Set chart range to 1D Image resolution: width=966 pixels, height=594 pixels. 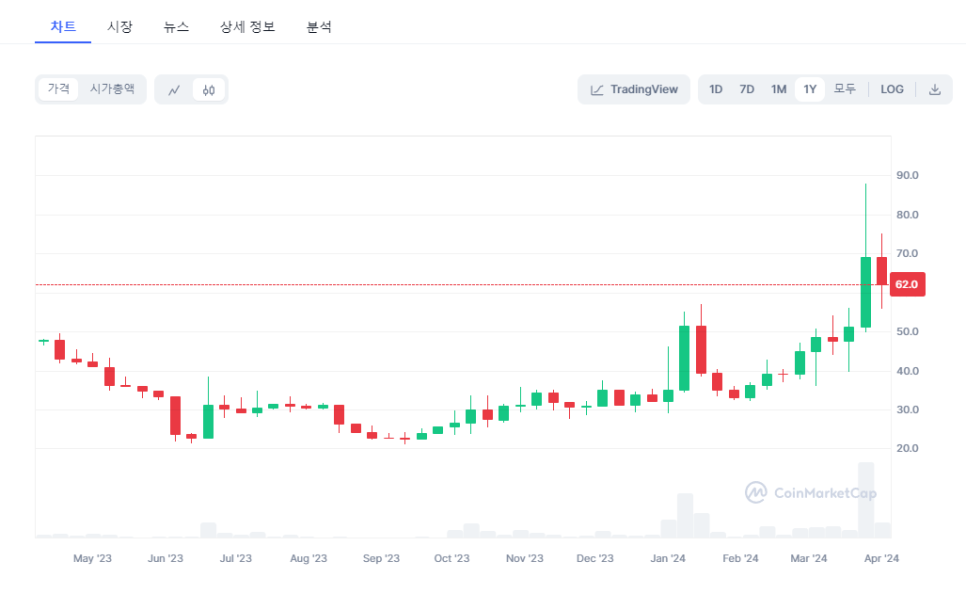715,89
